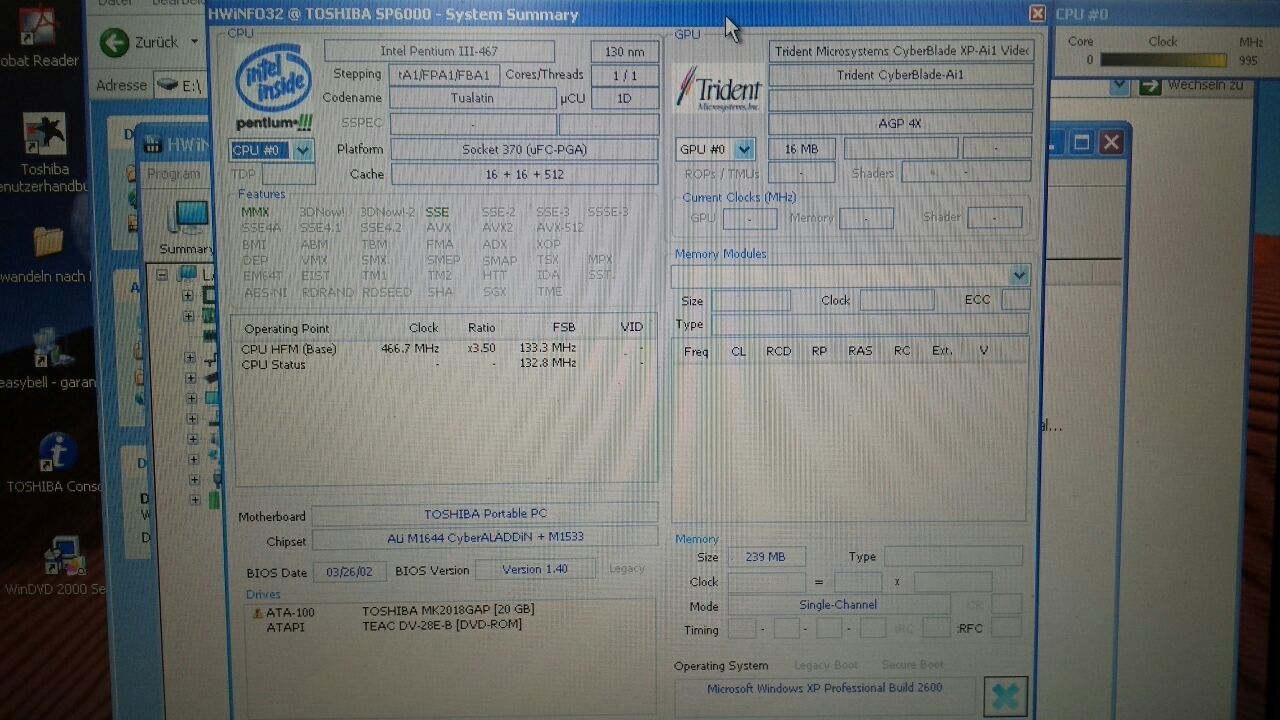Click the '995' MHz value in CPU #0 window

click(x=1248, y=60)
